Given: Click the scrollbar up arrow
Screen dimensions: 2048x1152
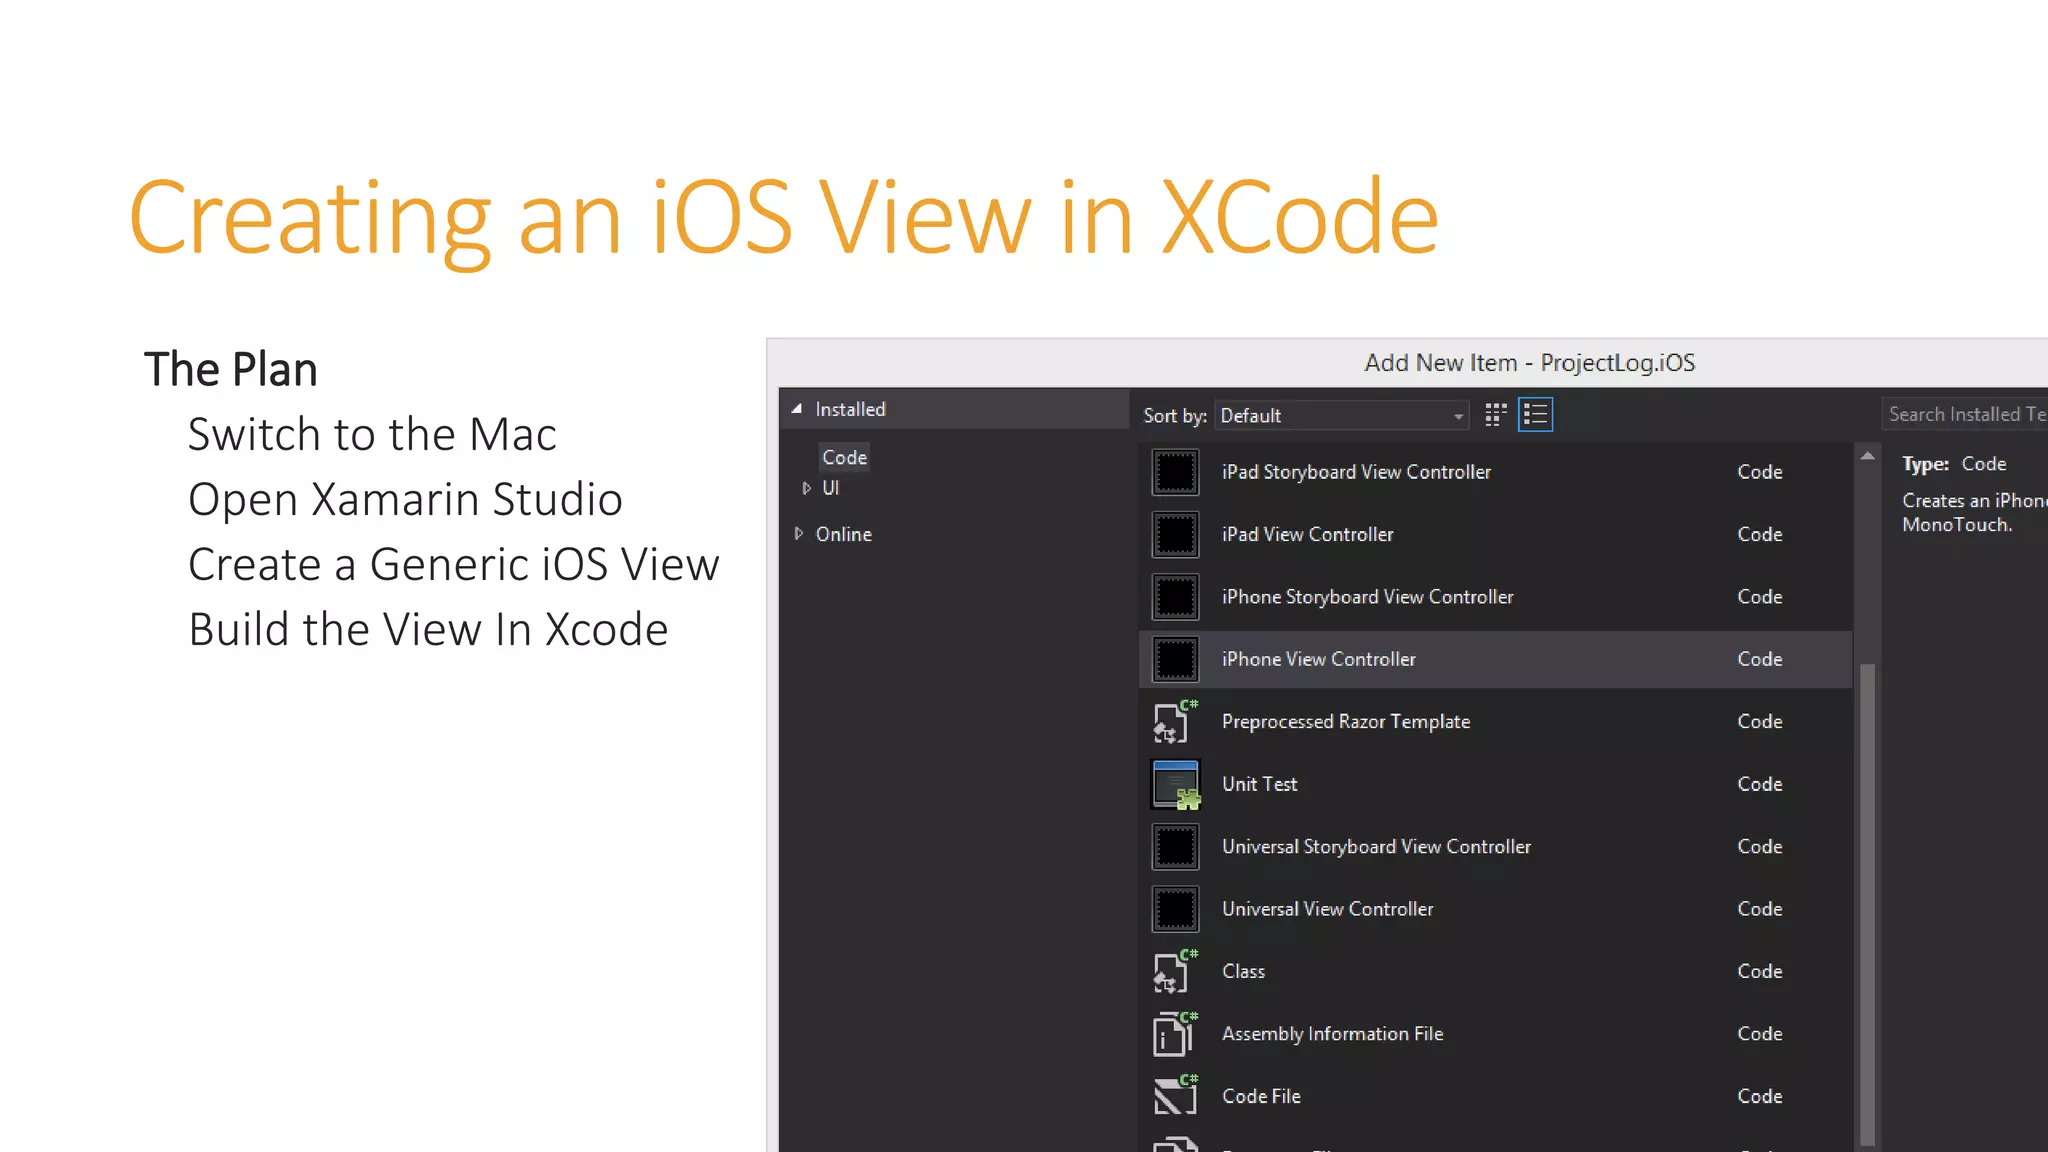Looking at the screenshot, I should (1867, 456).
